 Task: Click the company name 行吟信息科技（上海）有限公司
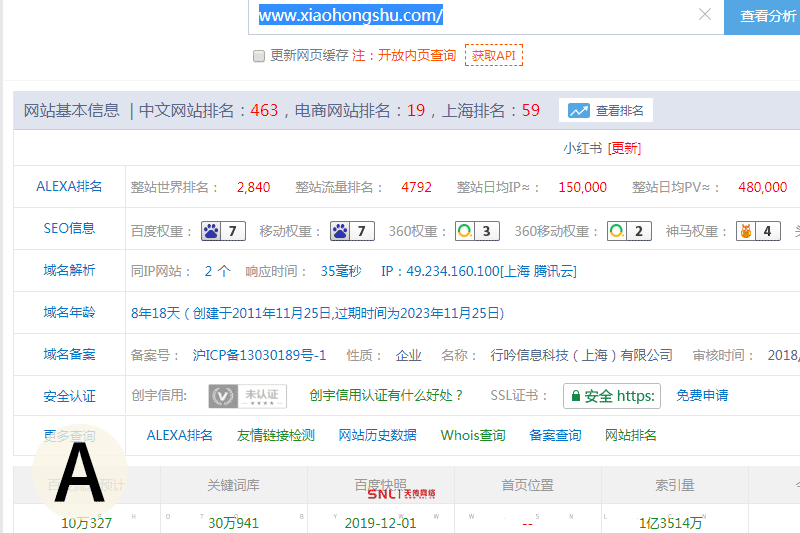click(x=581, y=355)
